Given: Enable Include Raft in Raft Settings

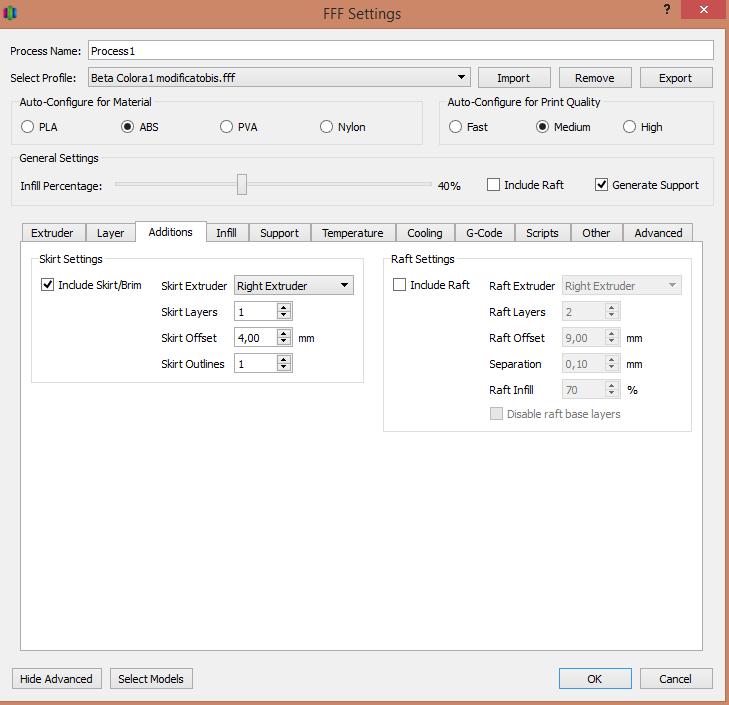Looking at the screenshot, I should tap(400, 285).
